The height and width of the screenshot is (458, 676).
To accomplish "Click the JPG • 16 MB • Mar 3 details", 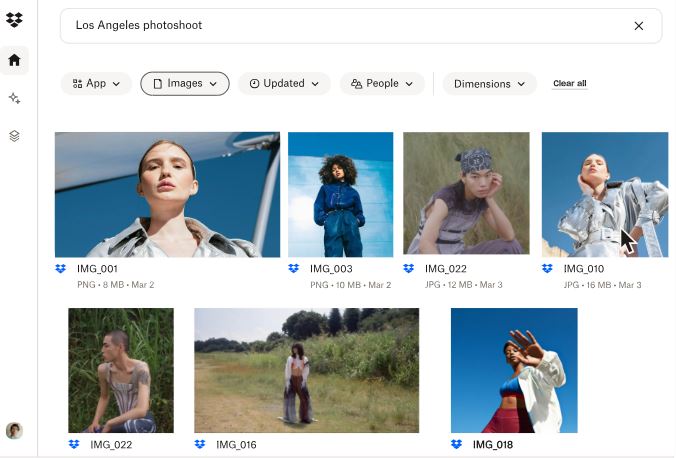I will 602,285.
